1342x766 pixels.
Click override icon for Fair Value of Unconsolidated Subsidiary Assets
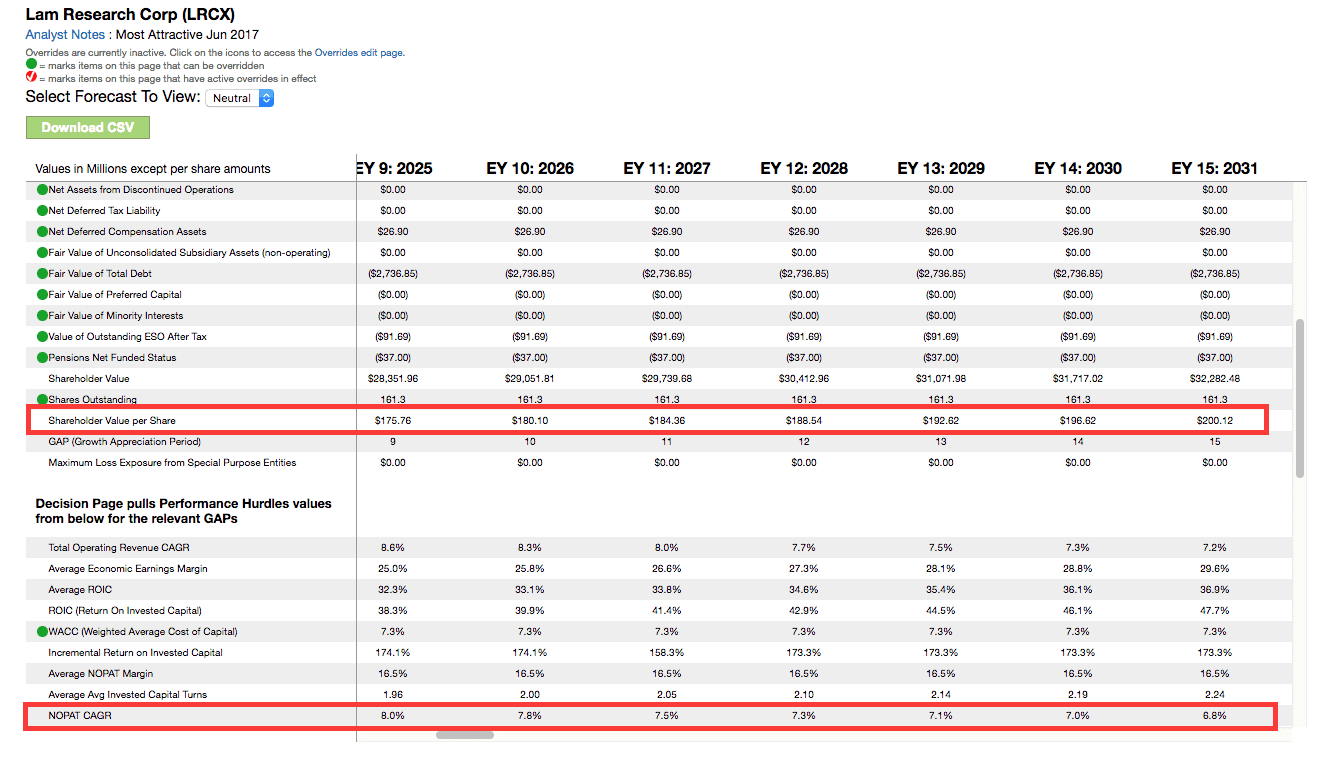[x=42, y=253]
